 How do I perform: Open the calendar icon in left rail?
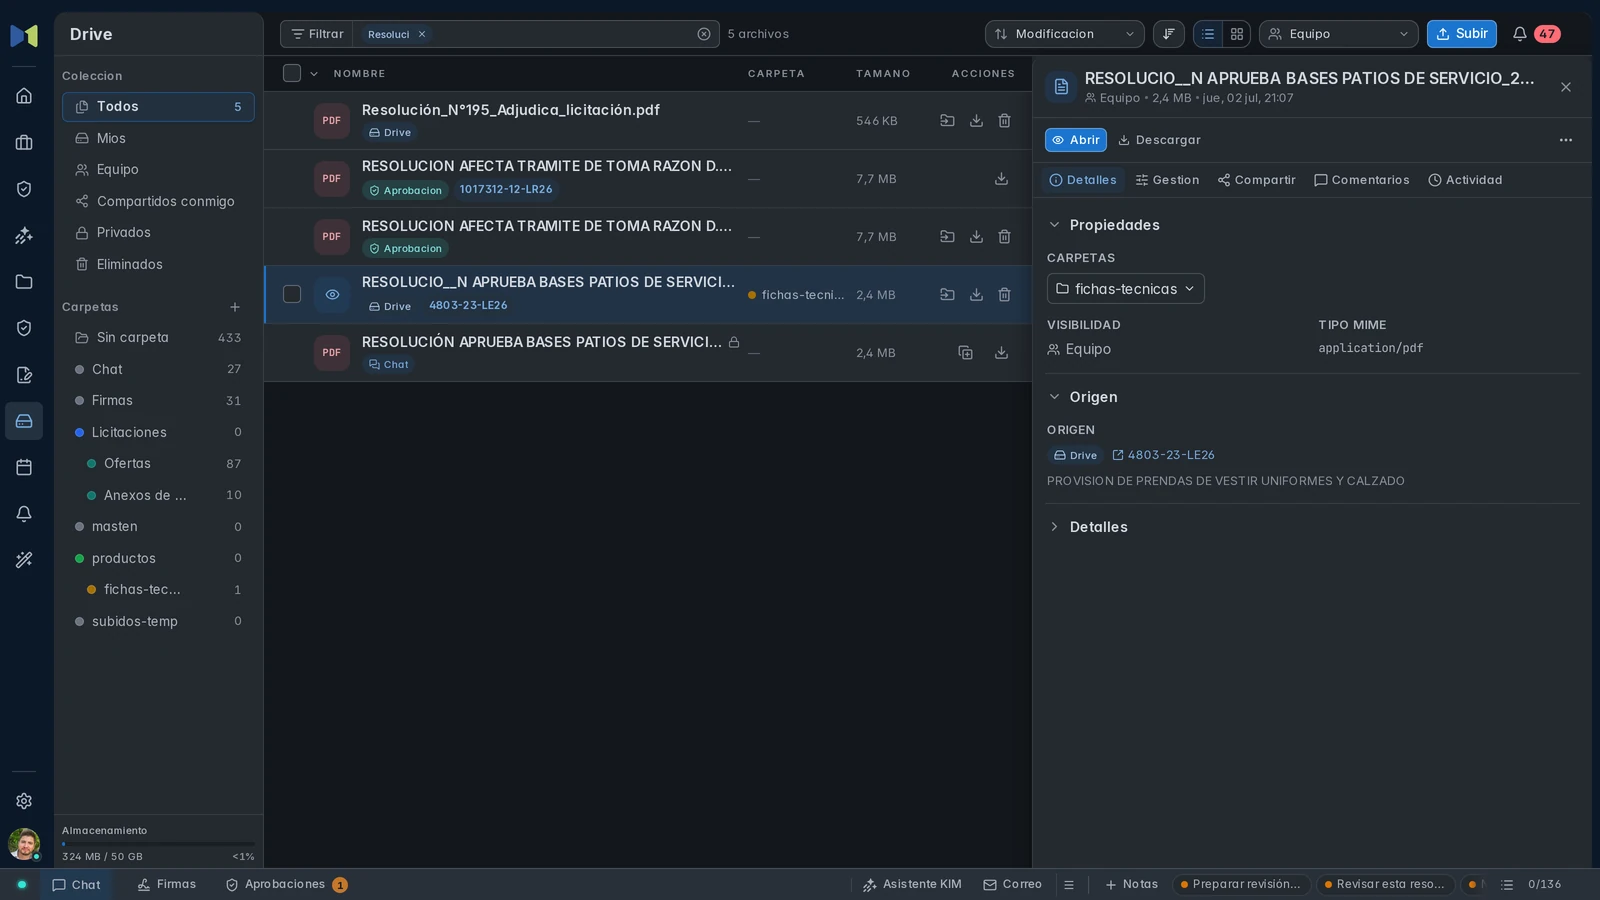(24, 467)
